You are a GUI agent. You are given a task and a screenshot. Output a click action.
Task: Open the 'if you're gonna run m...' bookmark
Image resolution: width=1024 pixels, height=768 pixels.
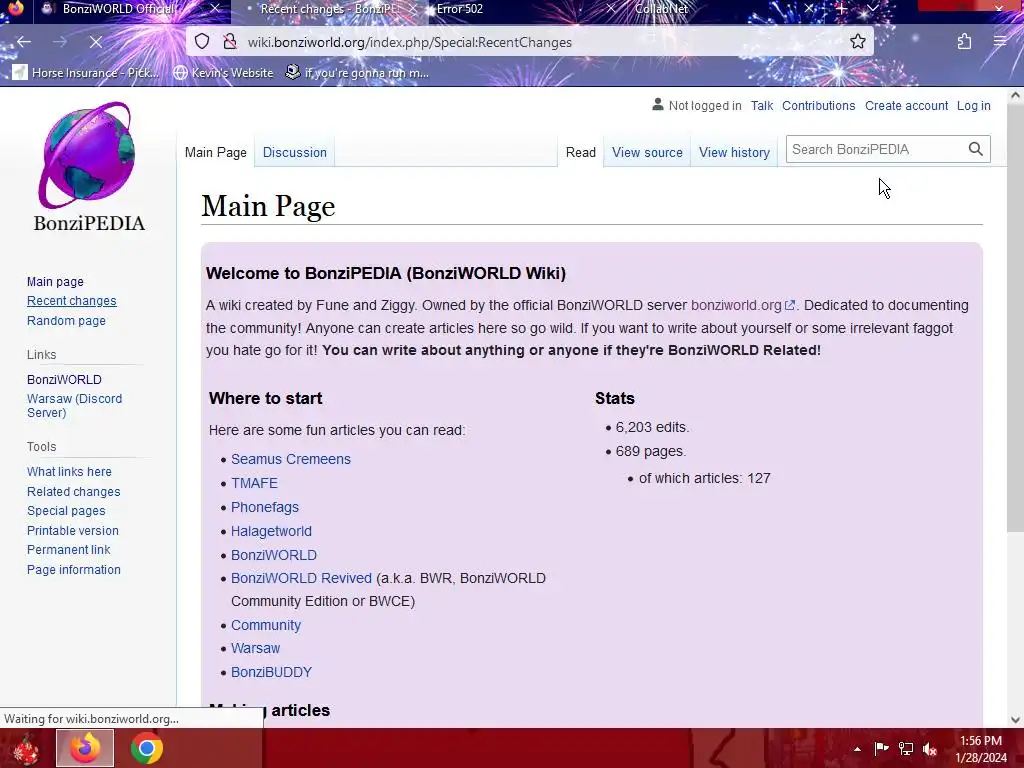pos(357,72)
